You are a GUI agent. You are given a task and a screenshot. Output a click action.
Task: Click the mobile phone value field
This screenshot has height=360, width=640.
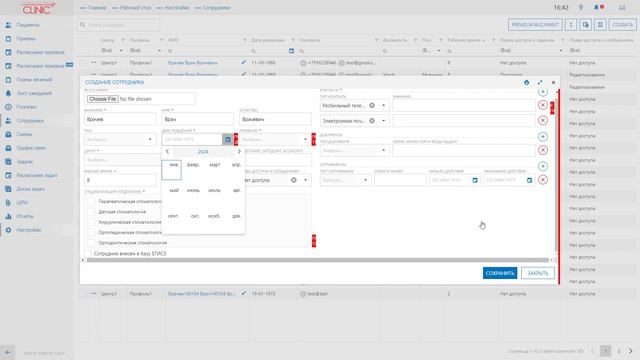click(x=464, y=105)
